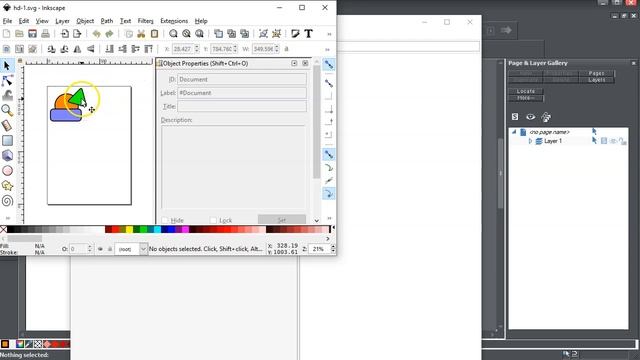Expand the toolbox overflow chevron
The image size is (640, 360).
tap(8, 218)
